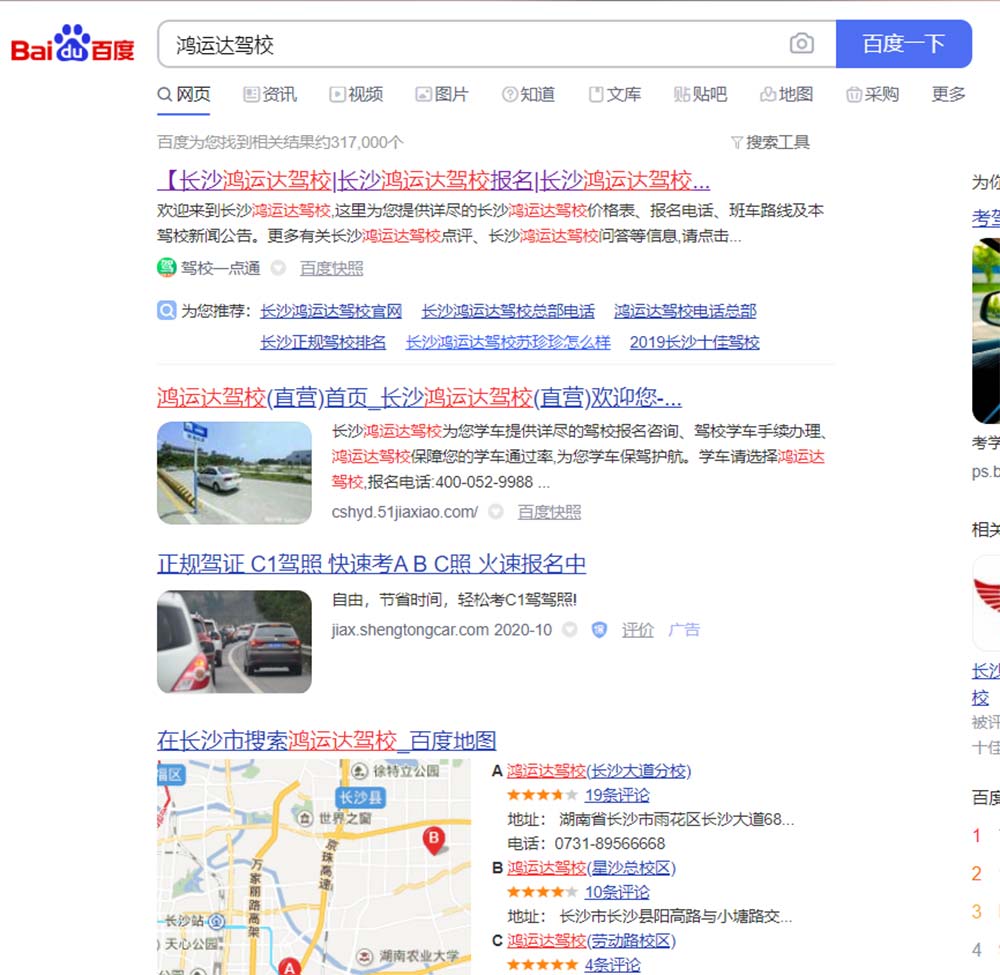Open camera image search icon

(801, 44)
